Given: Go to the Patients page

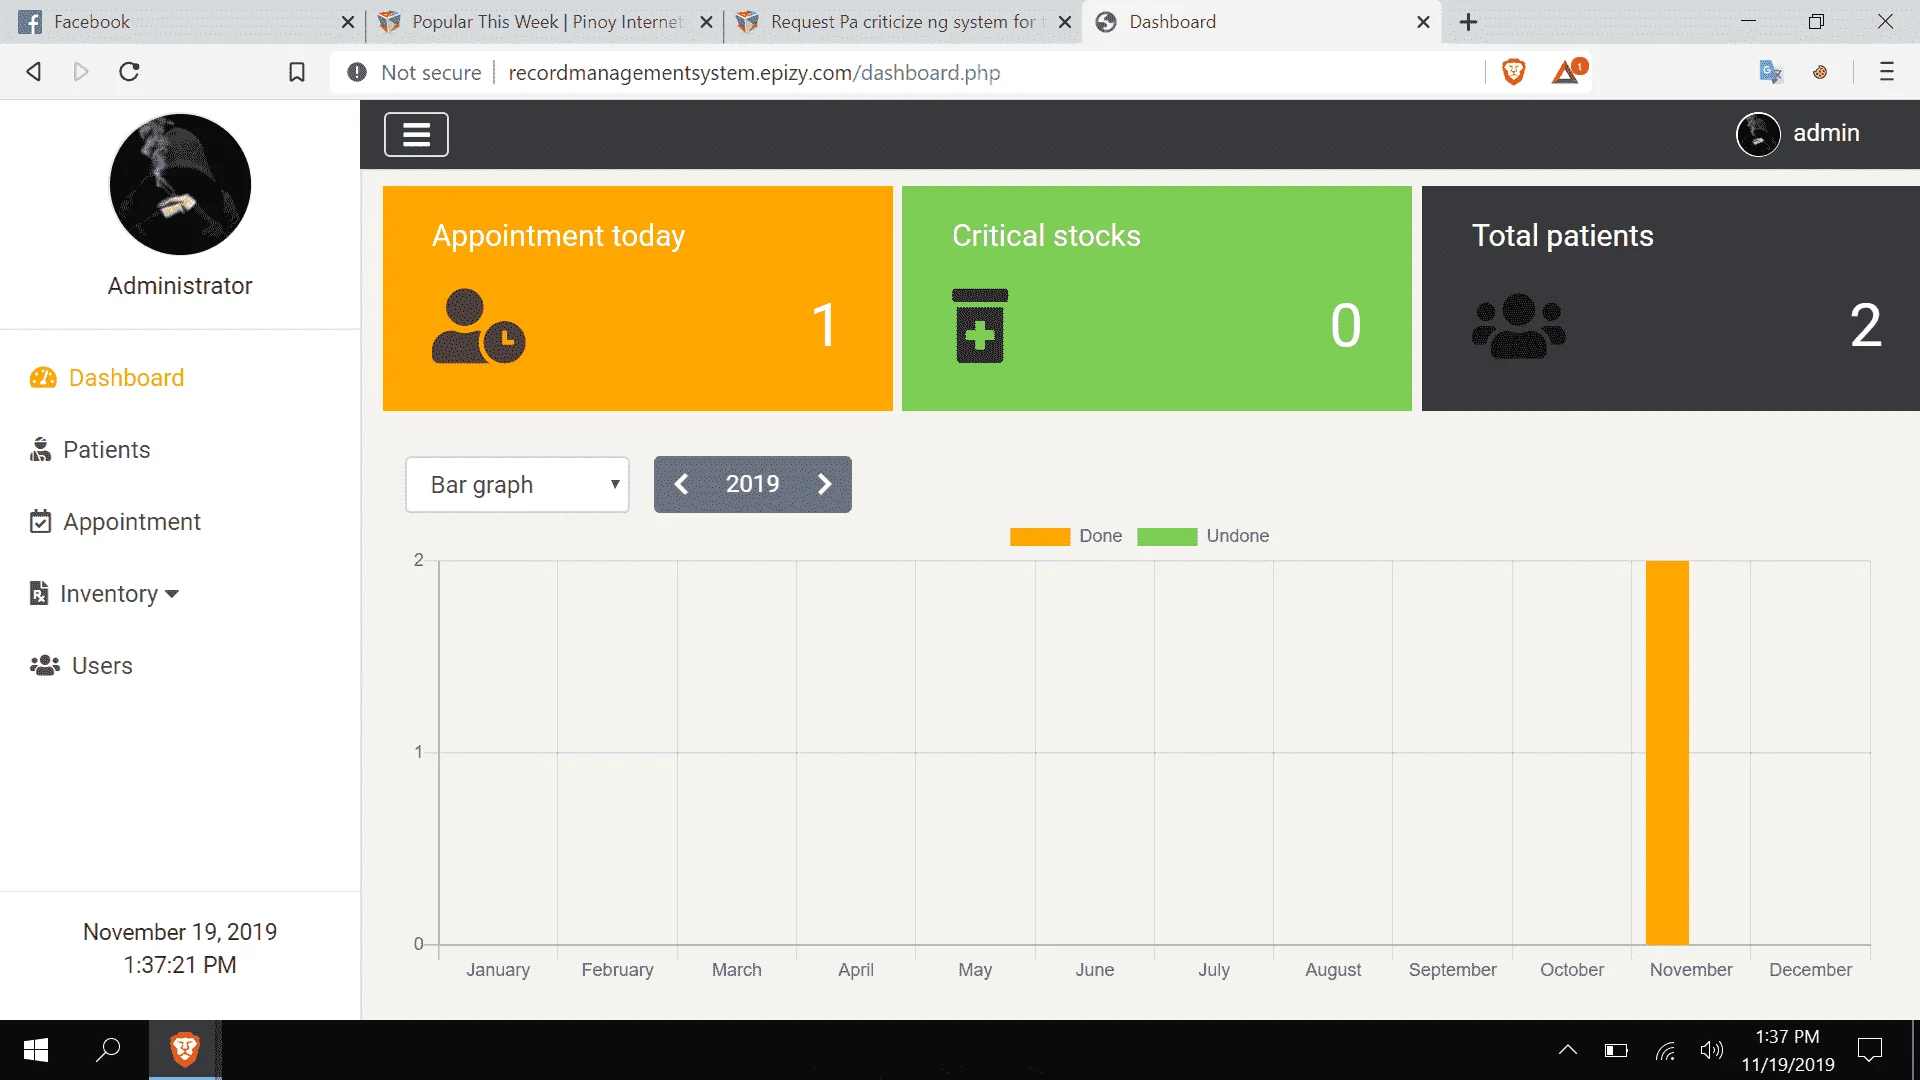Looking at the screenshot, I should click(90, 450).
